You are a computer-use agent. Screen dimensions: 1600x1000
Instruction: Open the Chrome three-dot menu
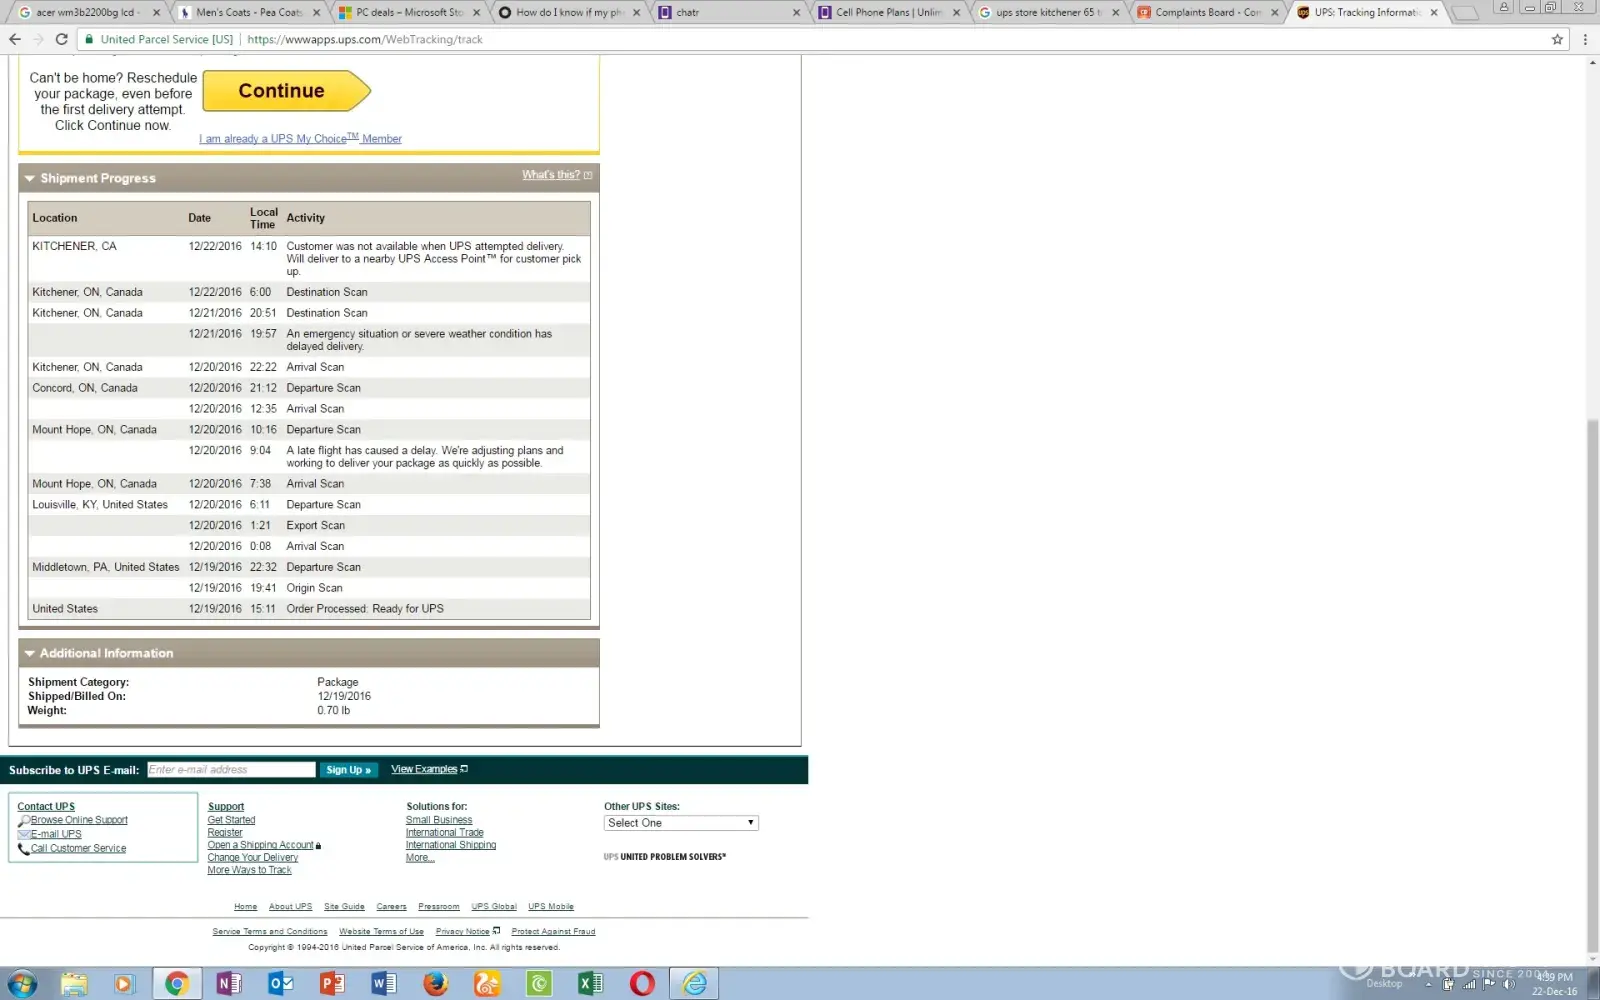(1585, 39)
